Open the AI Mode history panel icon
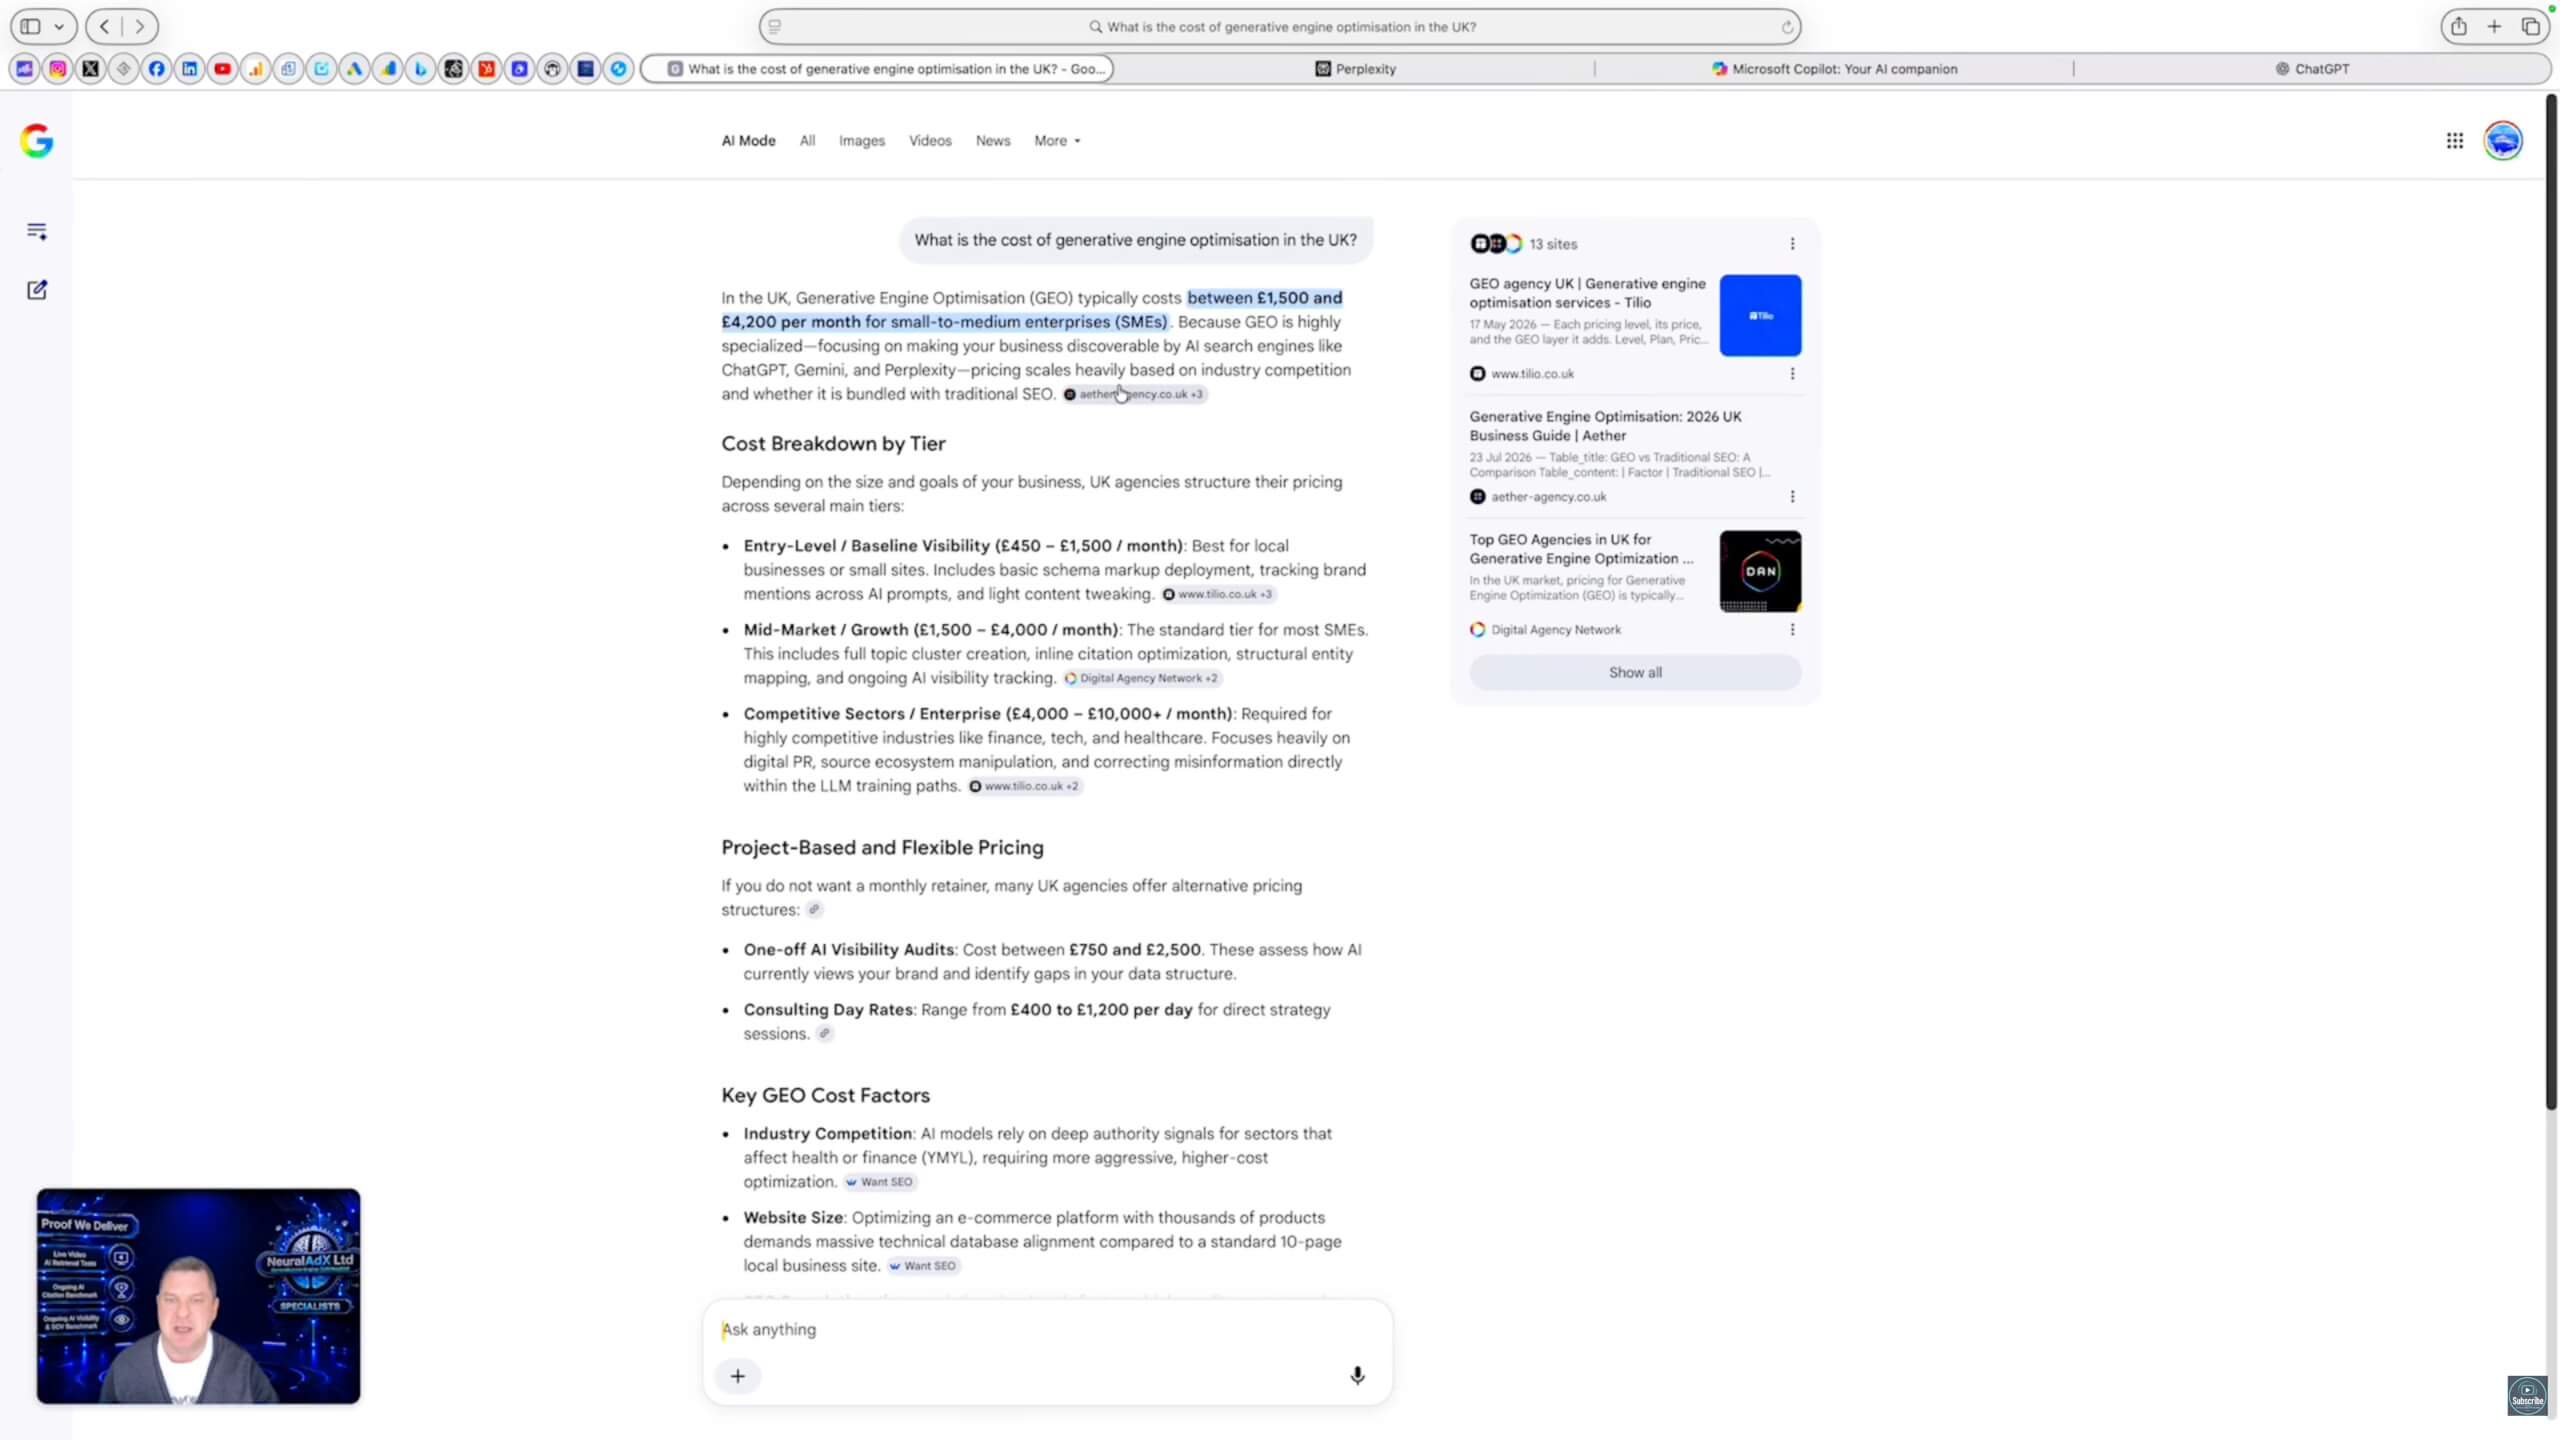The height and width of the screenshot is (1440, 2560). [x=37, y=232]
